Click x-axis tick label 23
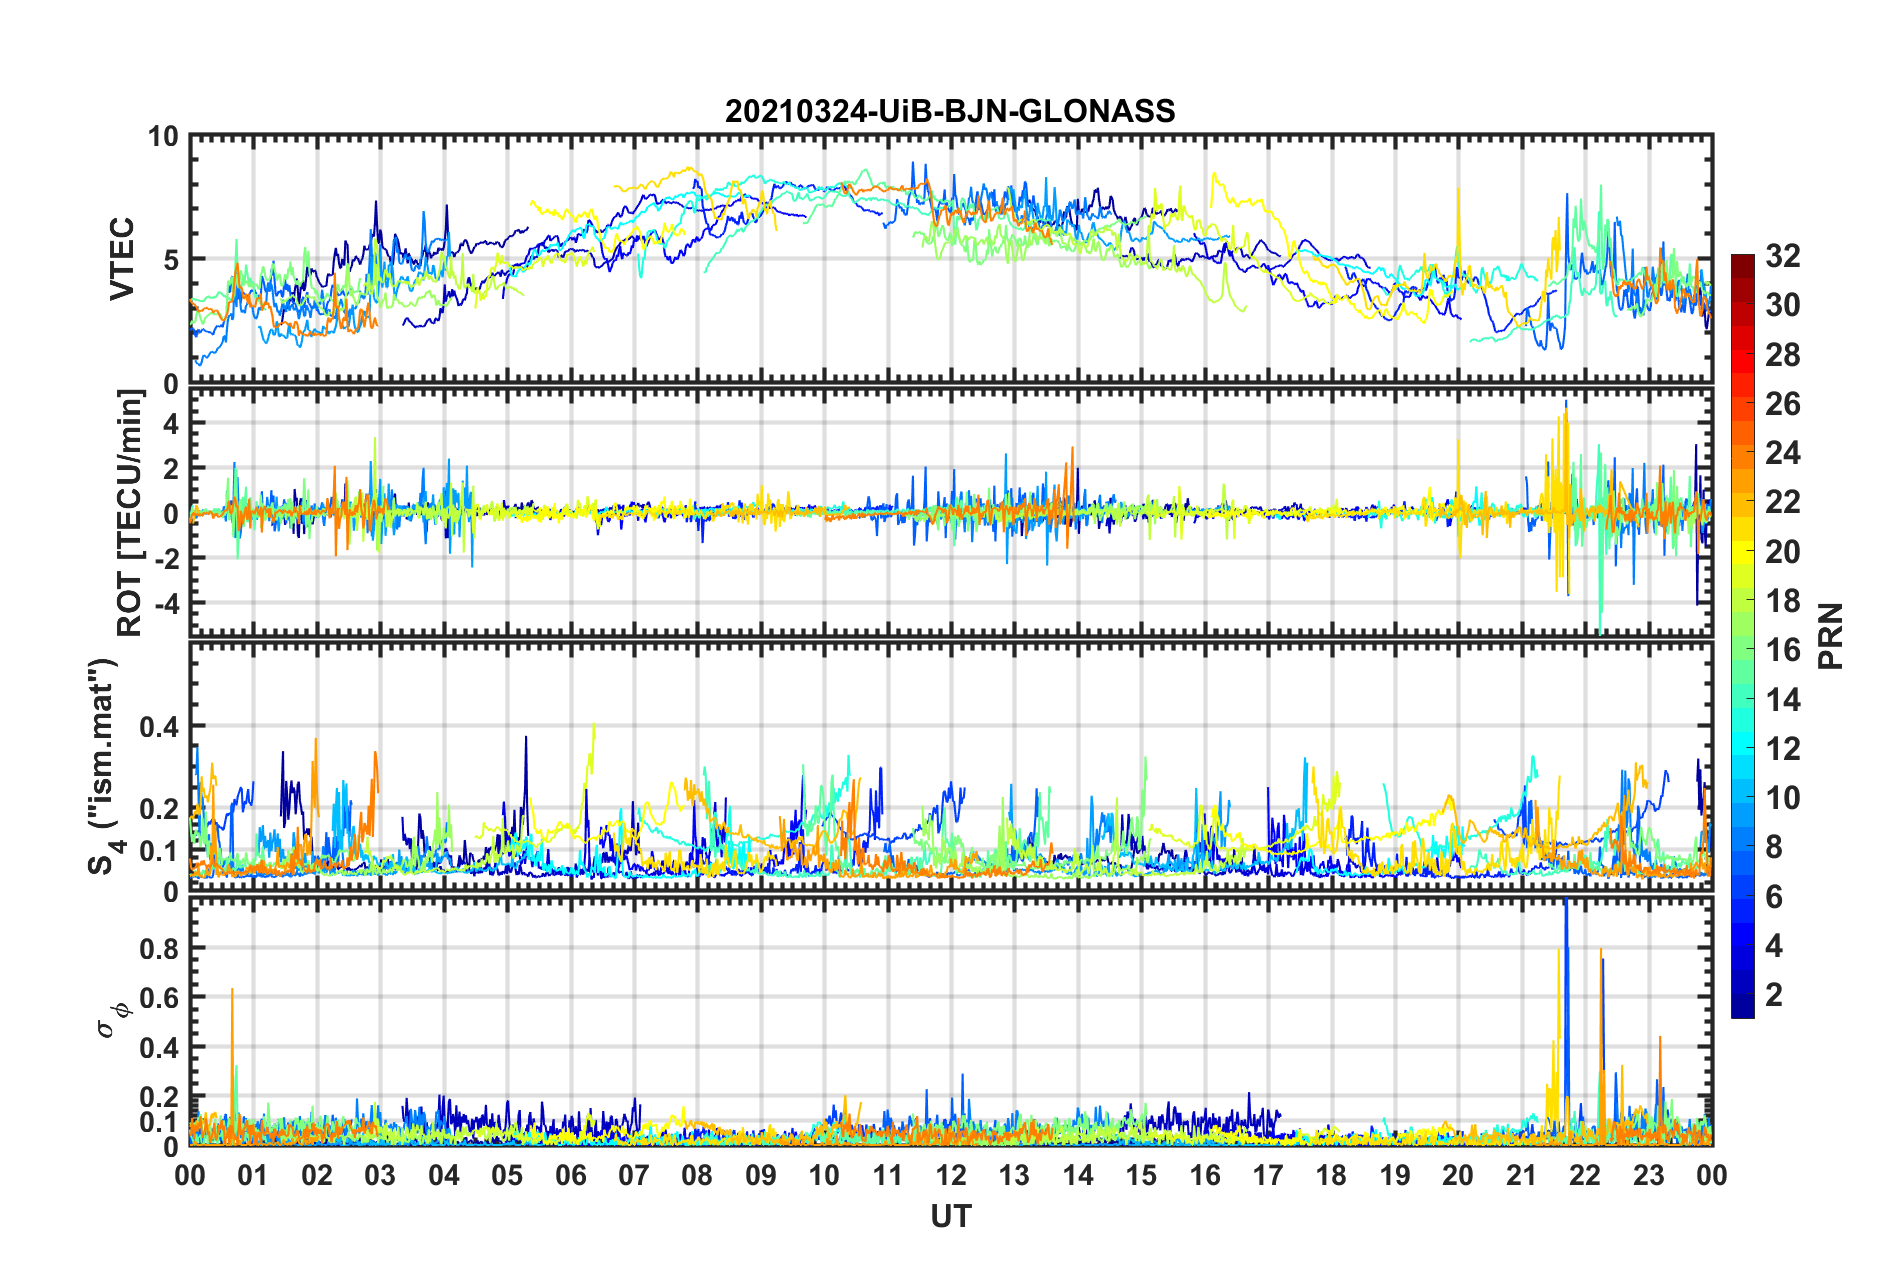This screenshot has width=1902, height=1272. (x=1648, y=1175)
